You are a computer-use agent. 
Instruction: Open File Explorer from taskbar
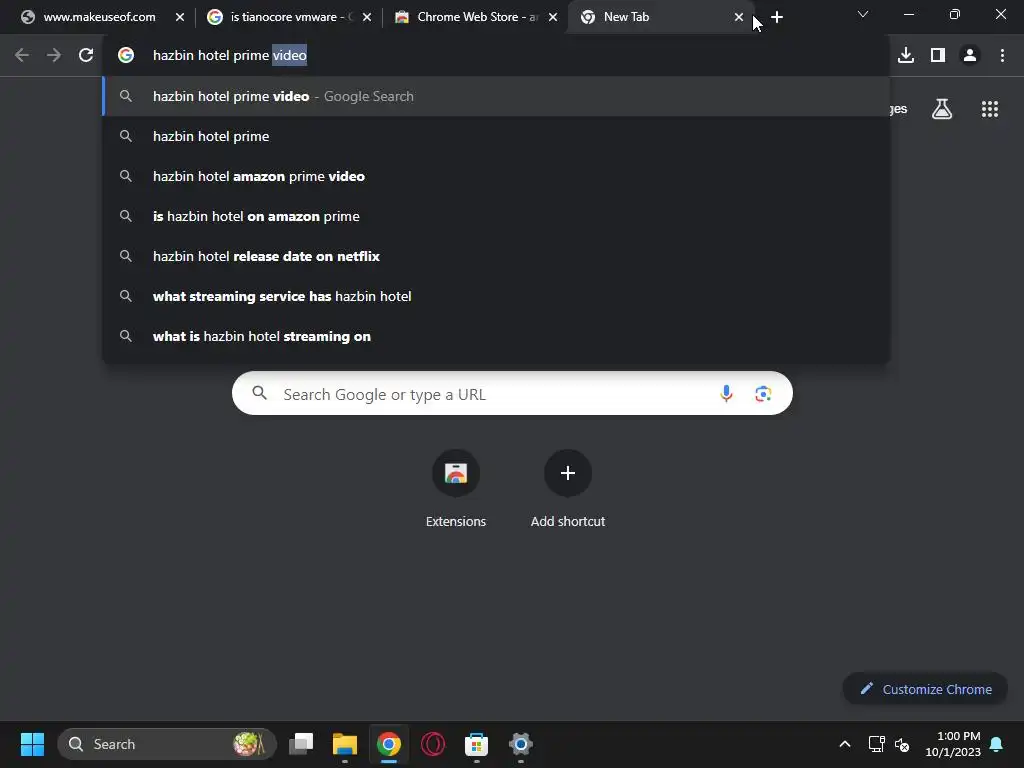[x=345, y=744]
